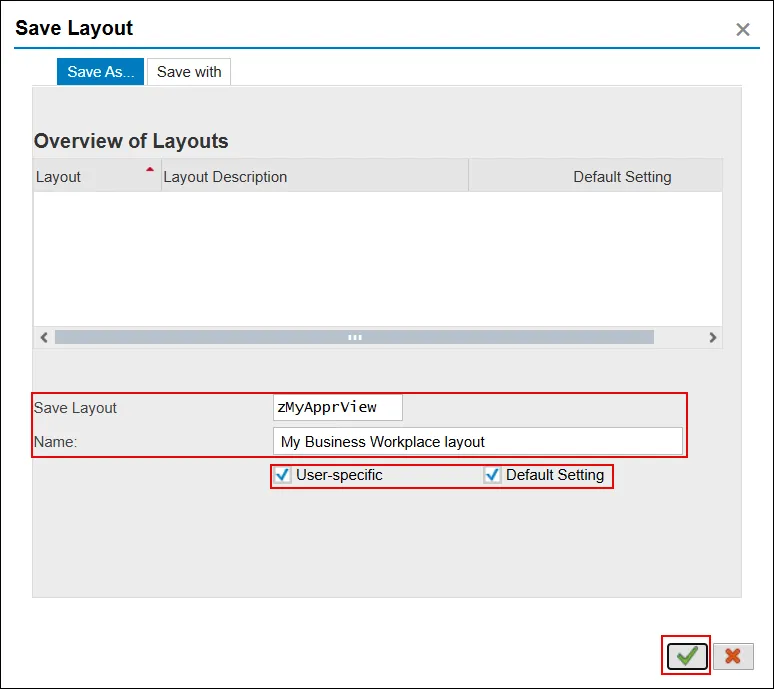The height and width of the screenshot is (689, 774).
Task: Click the Layout Description column header
Action: point(225,177)
